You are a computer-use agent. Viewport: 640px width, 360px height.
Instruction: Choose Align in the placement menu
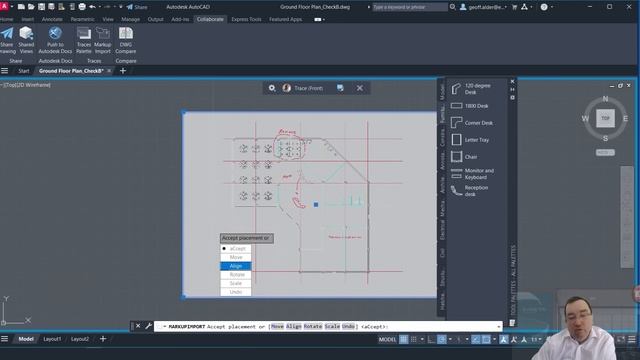pos(236,266)
